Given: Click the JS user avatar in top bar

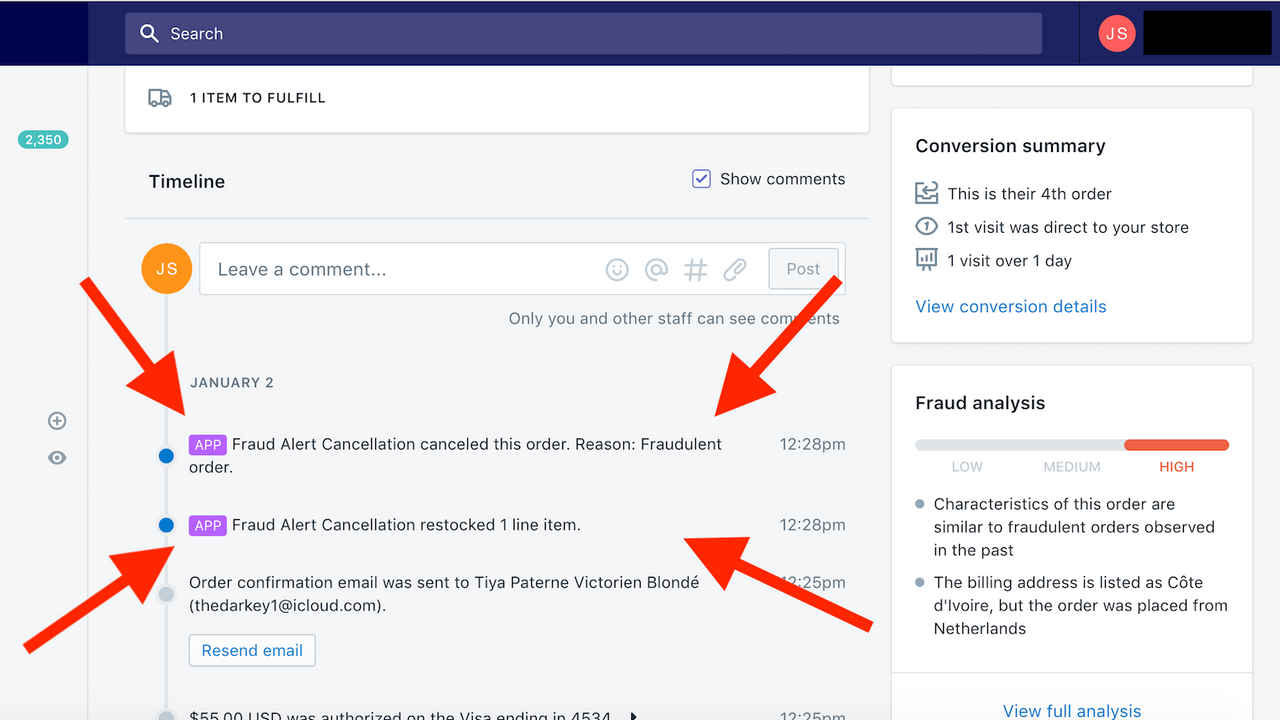Looking at the screenshot, I should (x=1117, y=34).
